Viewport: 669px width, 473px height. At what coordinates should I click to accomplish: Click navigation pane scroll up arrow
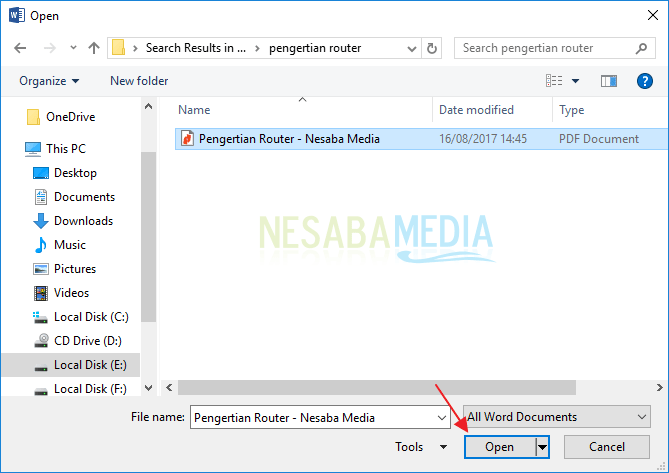(x=148, y=106)
